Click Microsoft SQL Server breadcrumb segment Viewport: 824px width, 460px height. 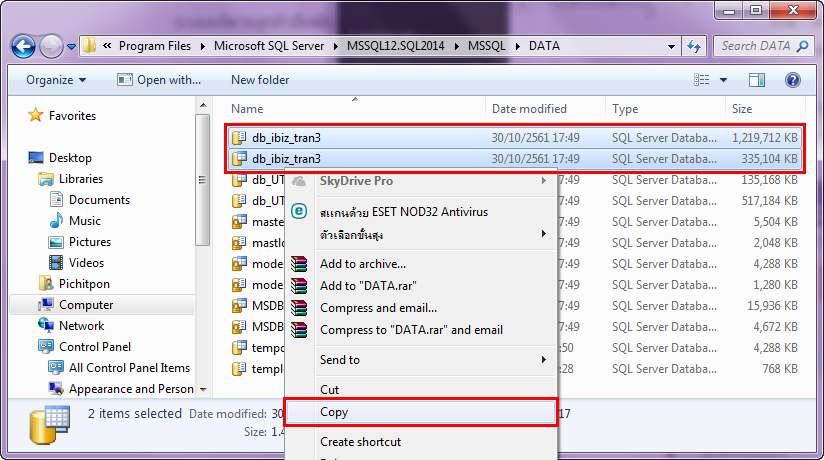269,46
